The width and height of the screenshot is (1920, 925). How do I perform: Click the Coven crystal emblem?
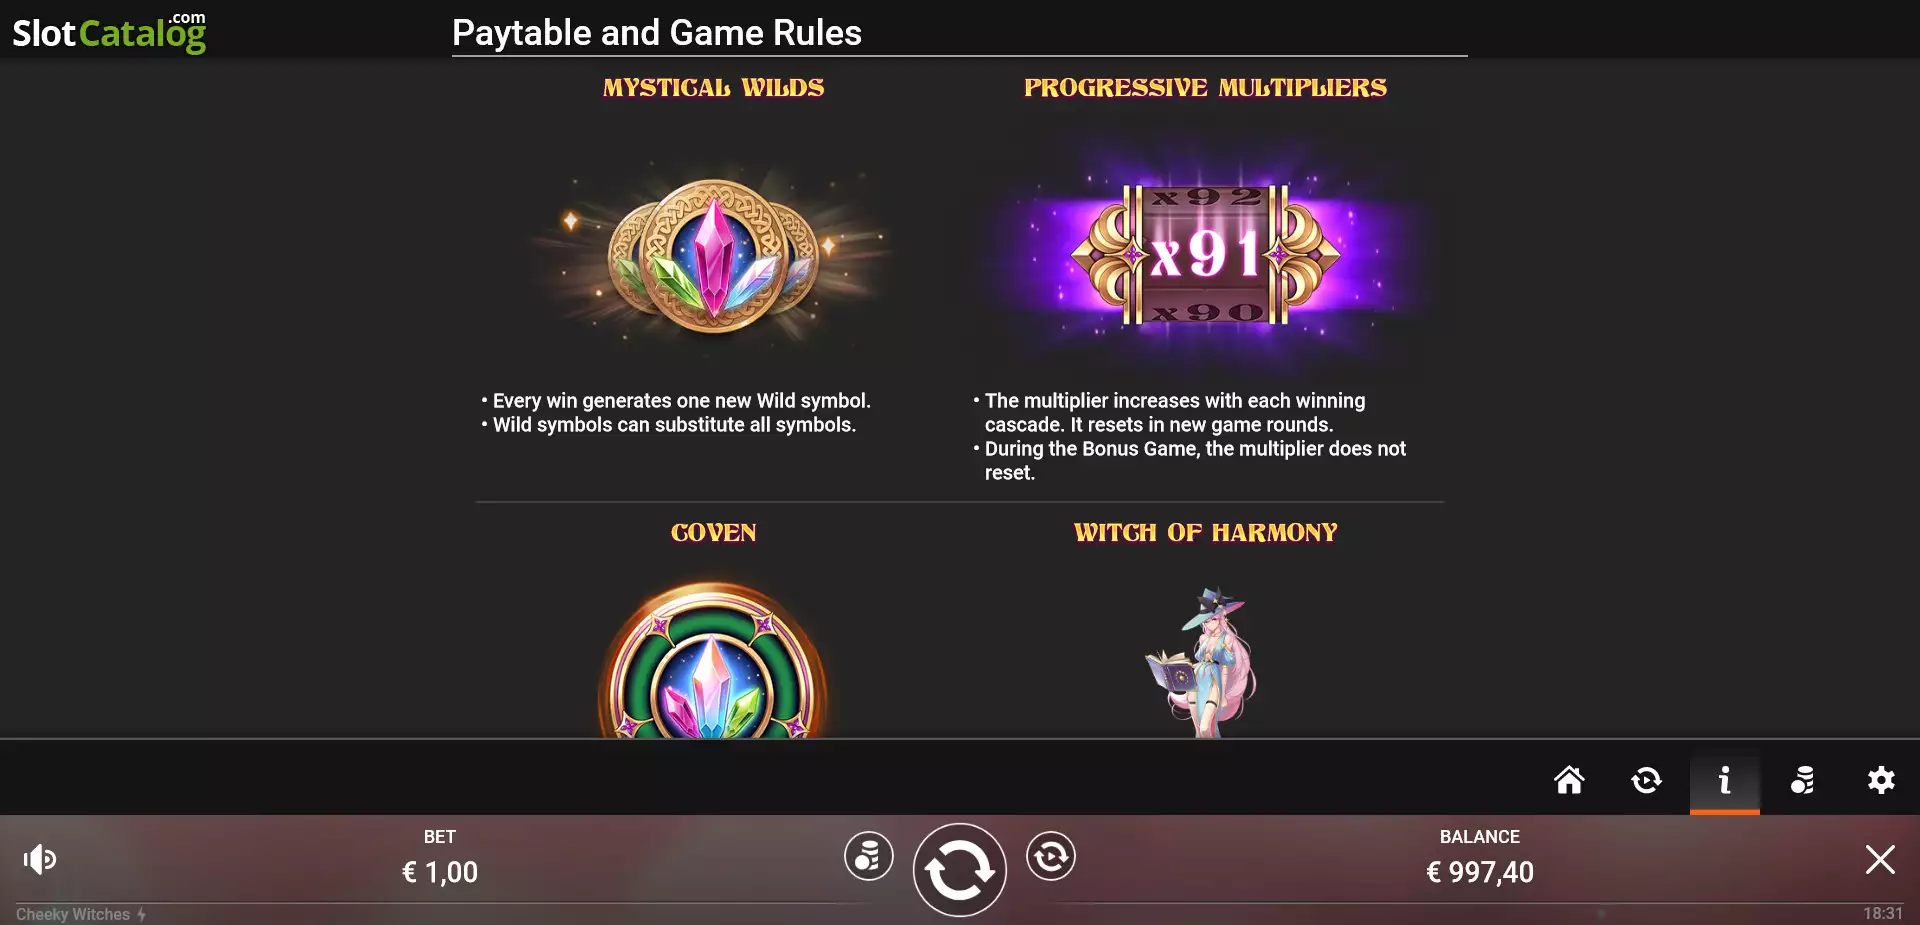click(x=713, y=662)
